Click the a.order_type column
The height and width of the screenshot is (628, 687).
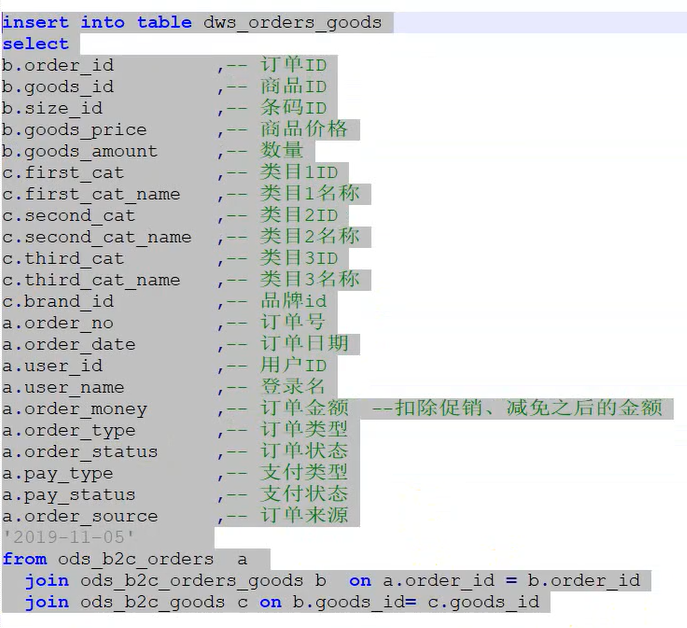pyautogui.click(x=69, y=431)
